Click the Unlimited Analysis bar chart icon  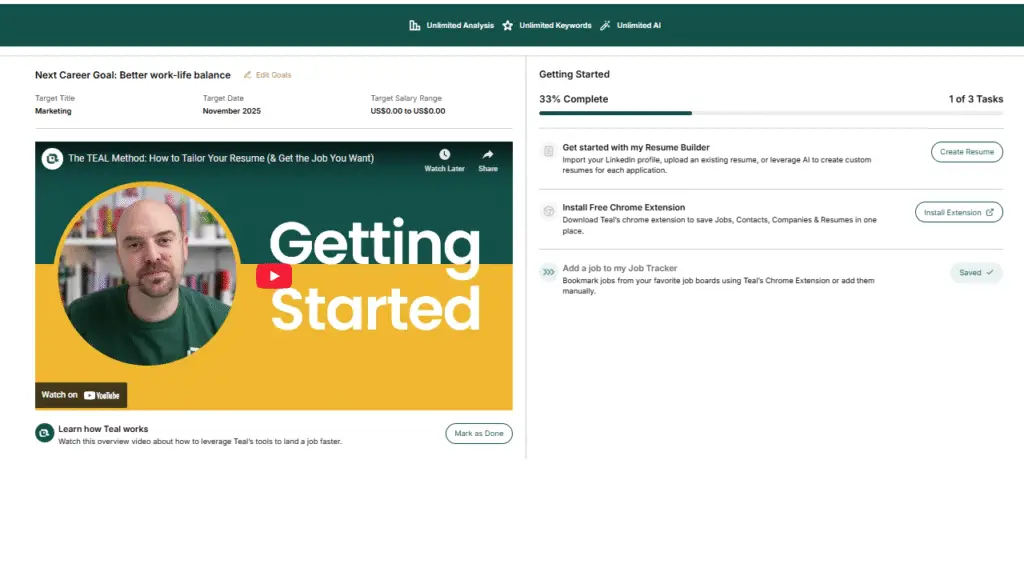point(415,26)
